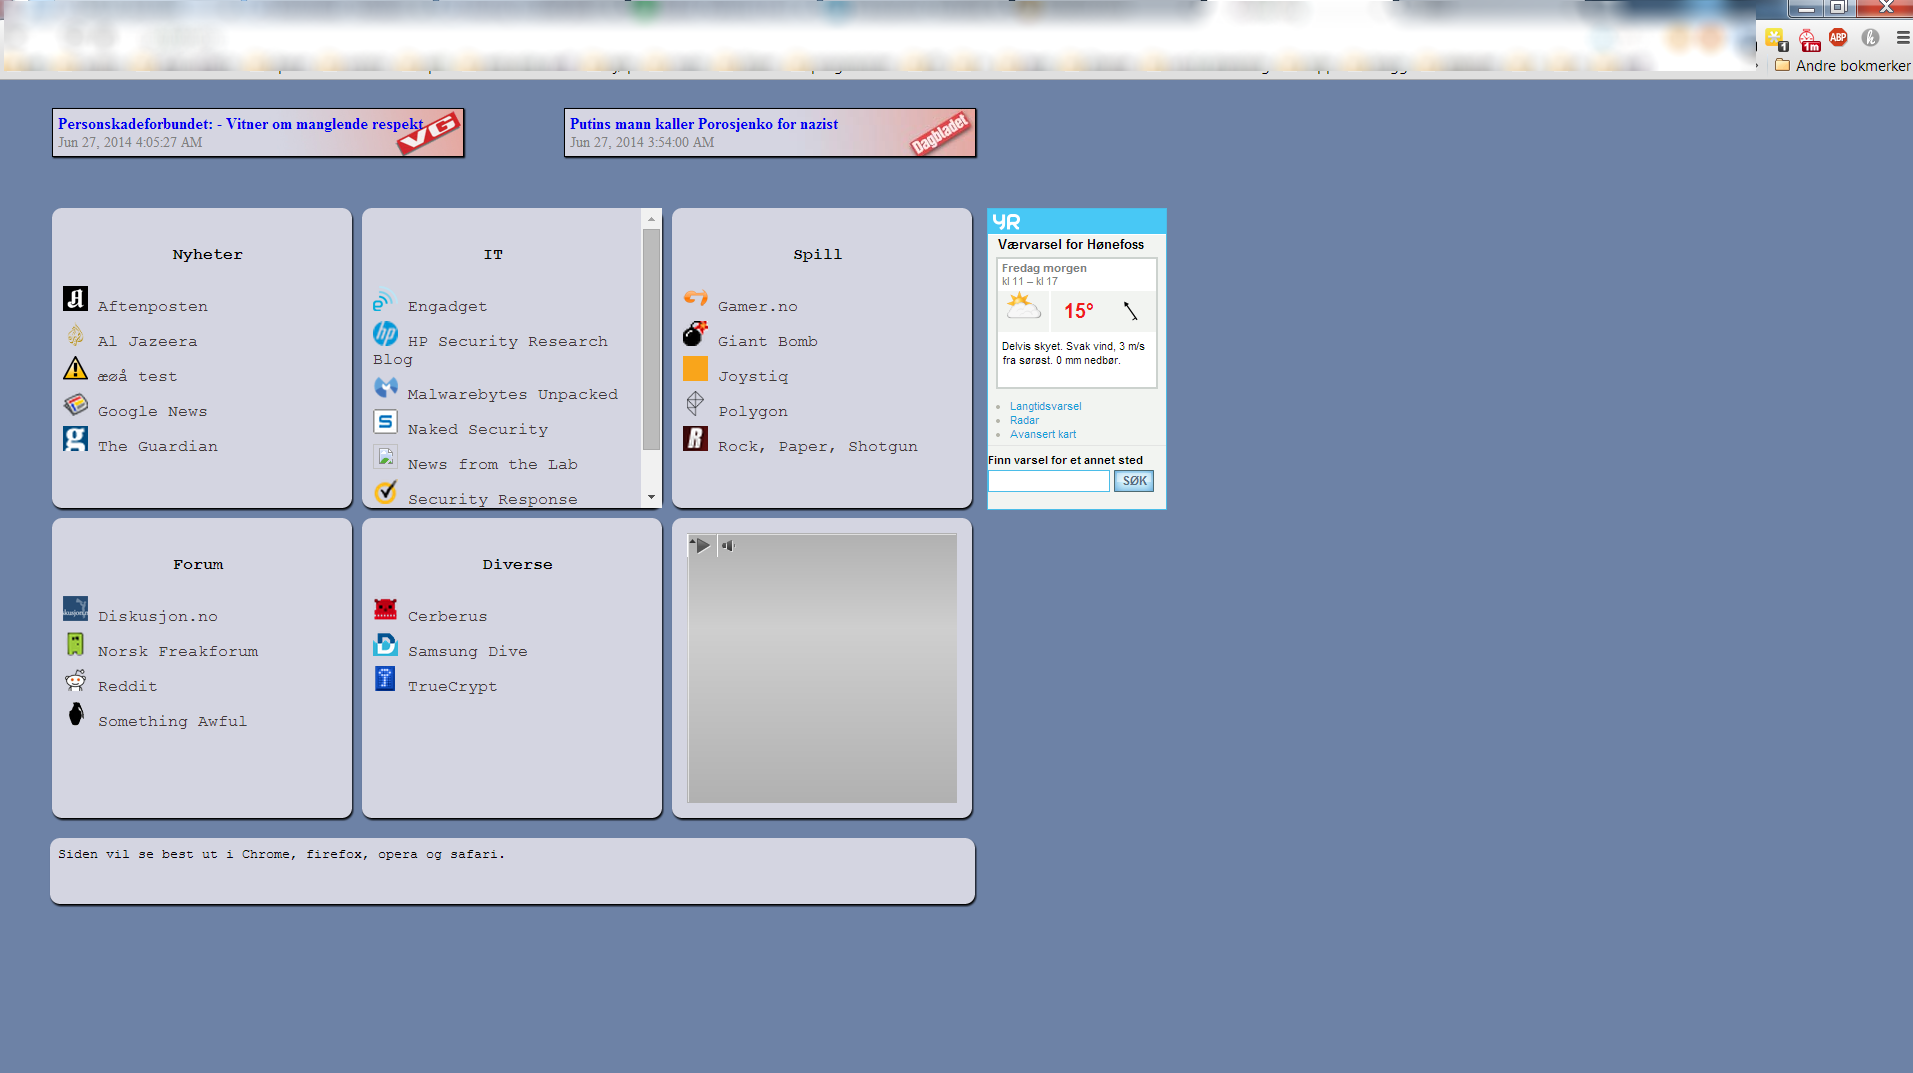Click the Giant Bomb bomb icon
The width and height of the screenshot is (1913, 1073).
(695, 334)
